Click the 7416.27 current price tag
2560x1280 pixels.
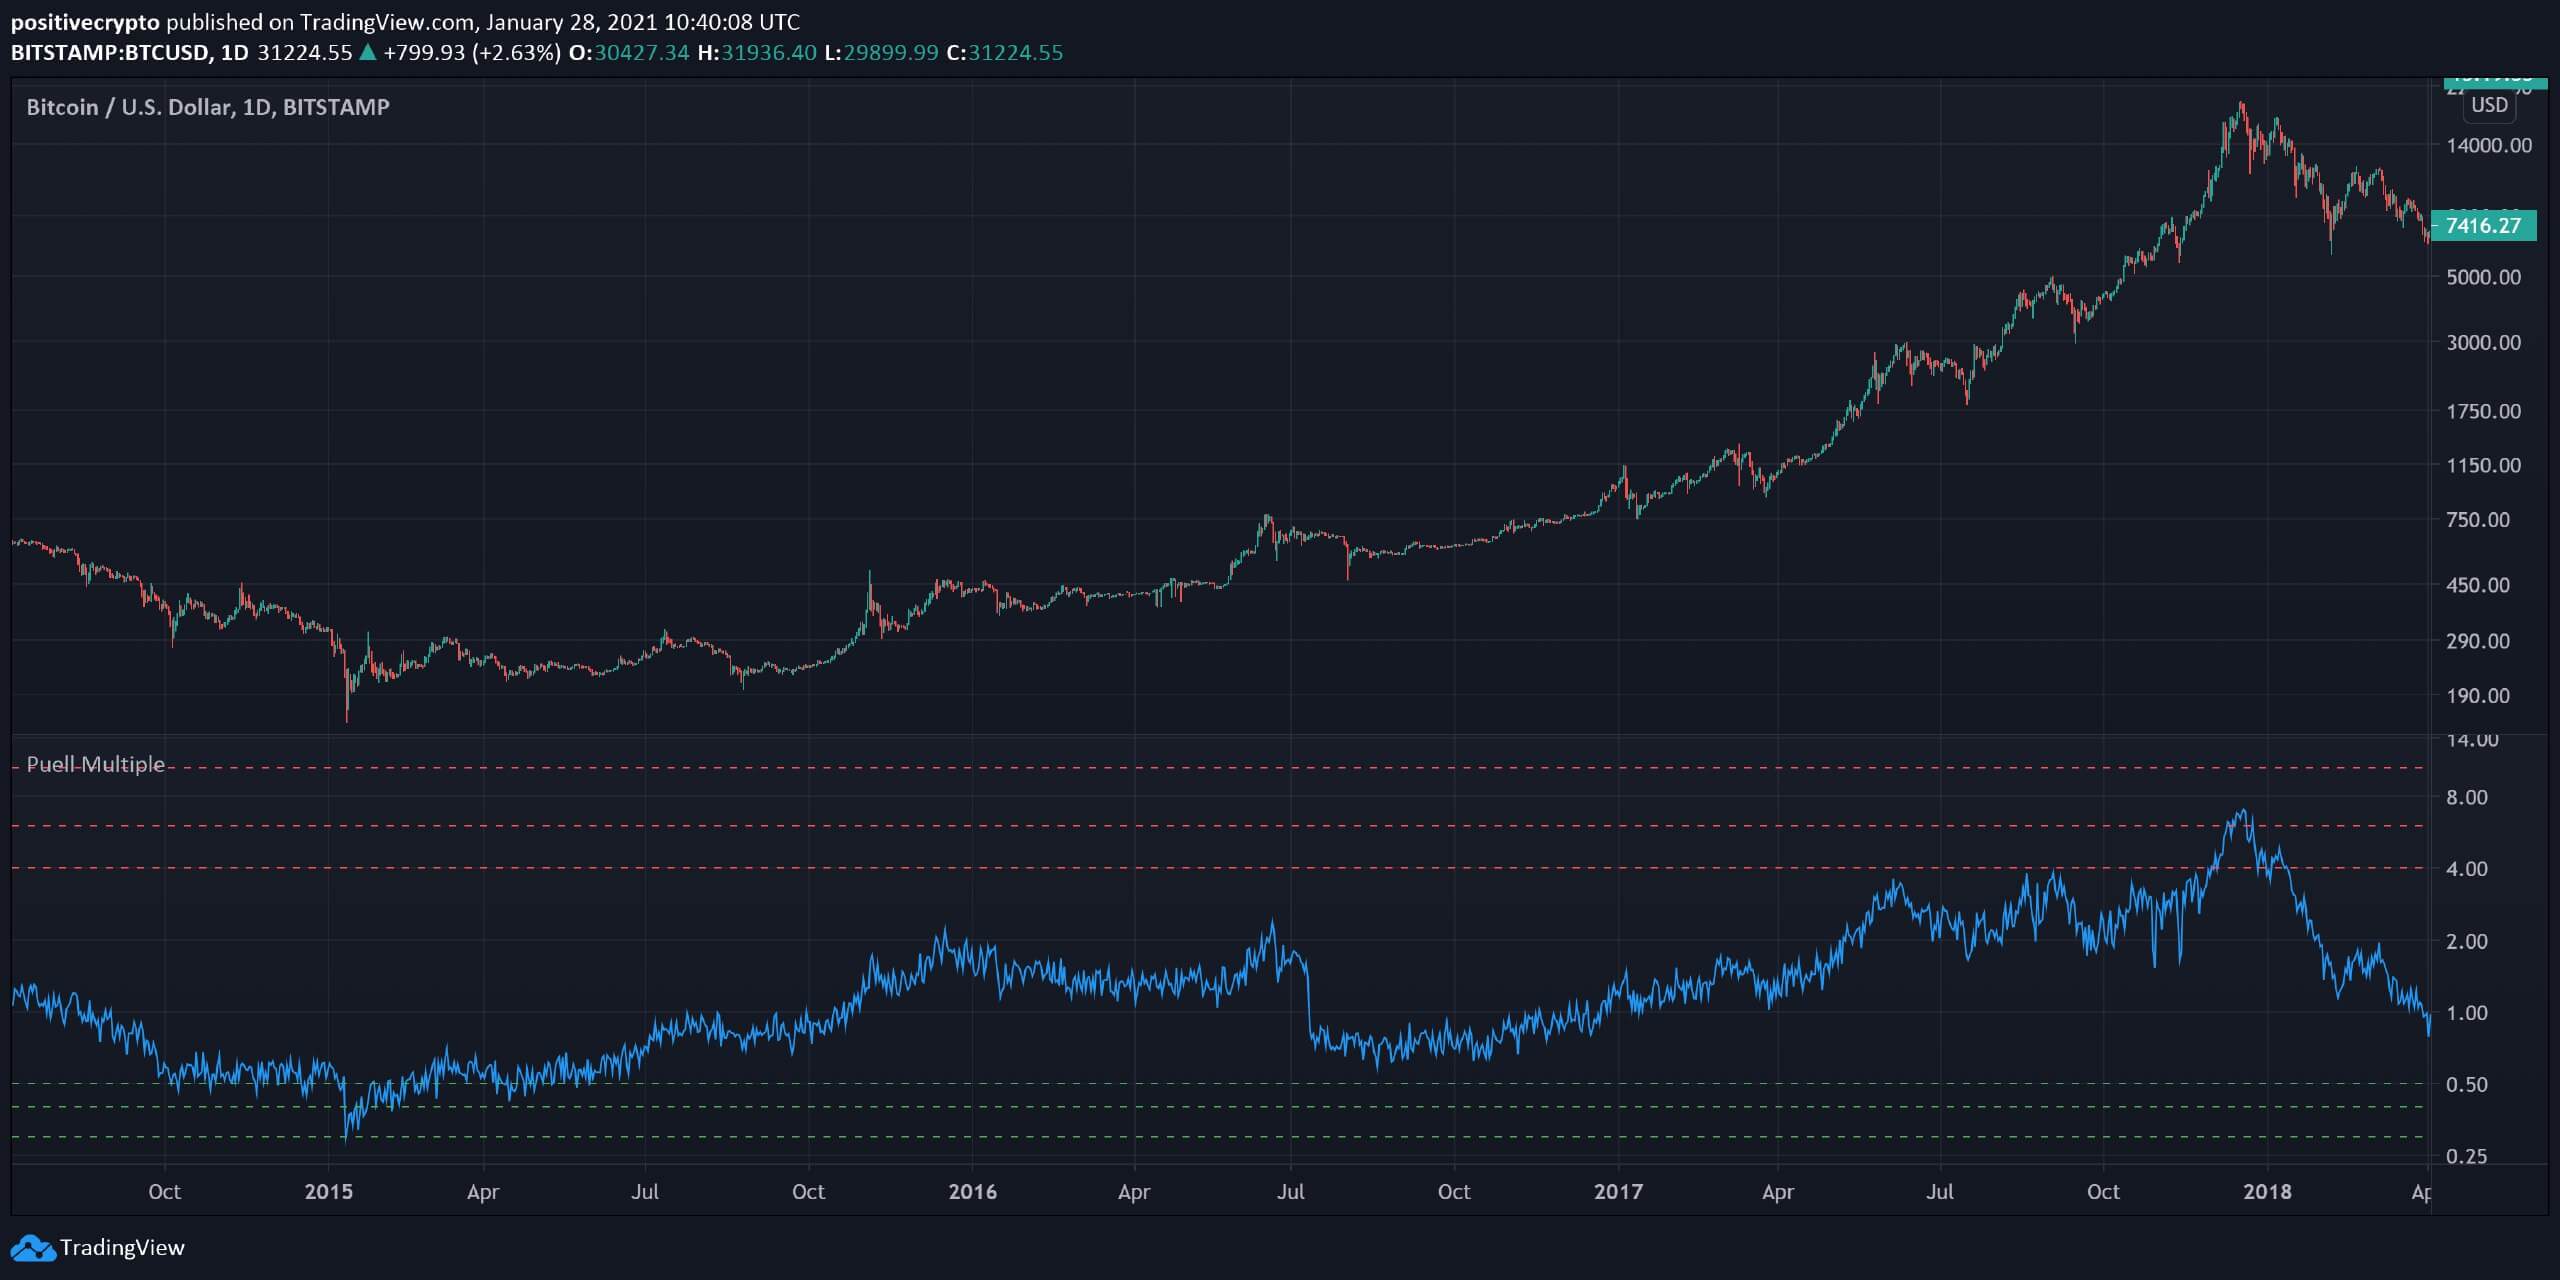pos(2483,226)
